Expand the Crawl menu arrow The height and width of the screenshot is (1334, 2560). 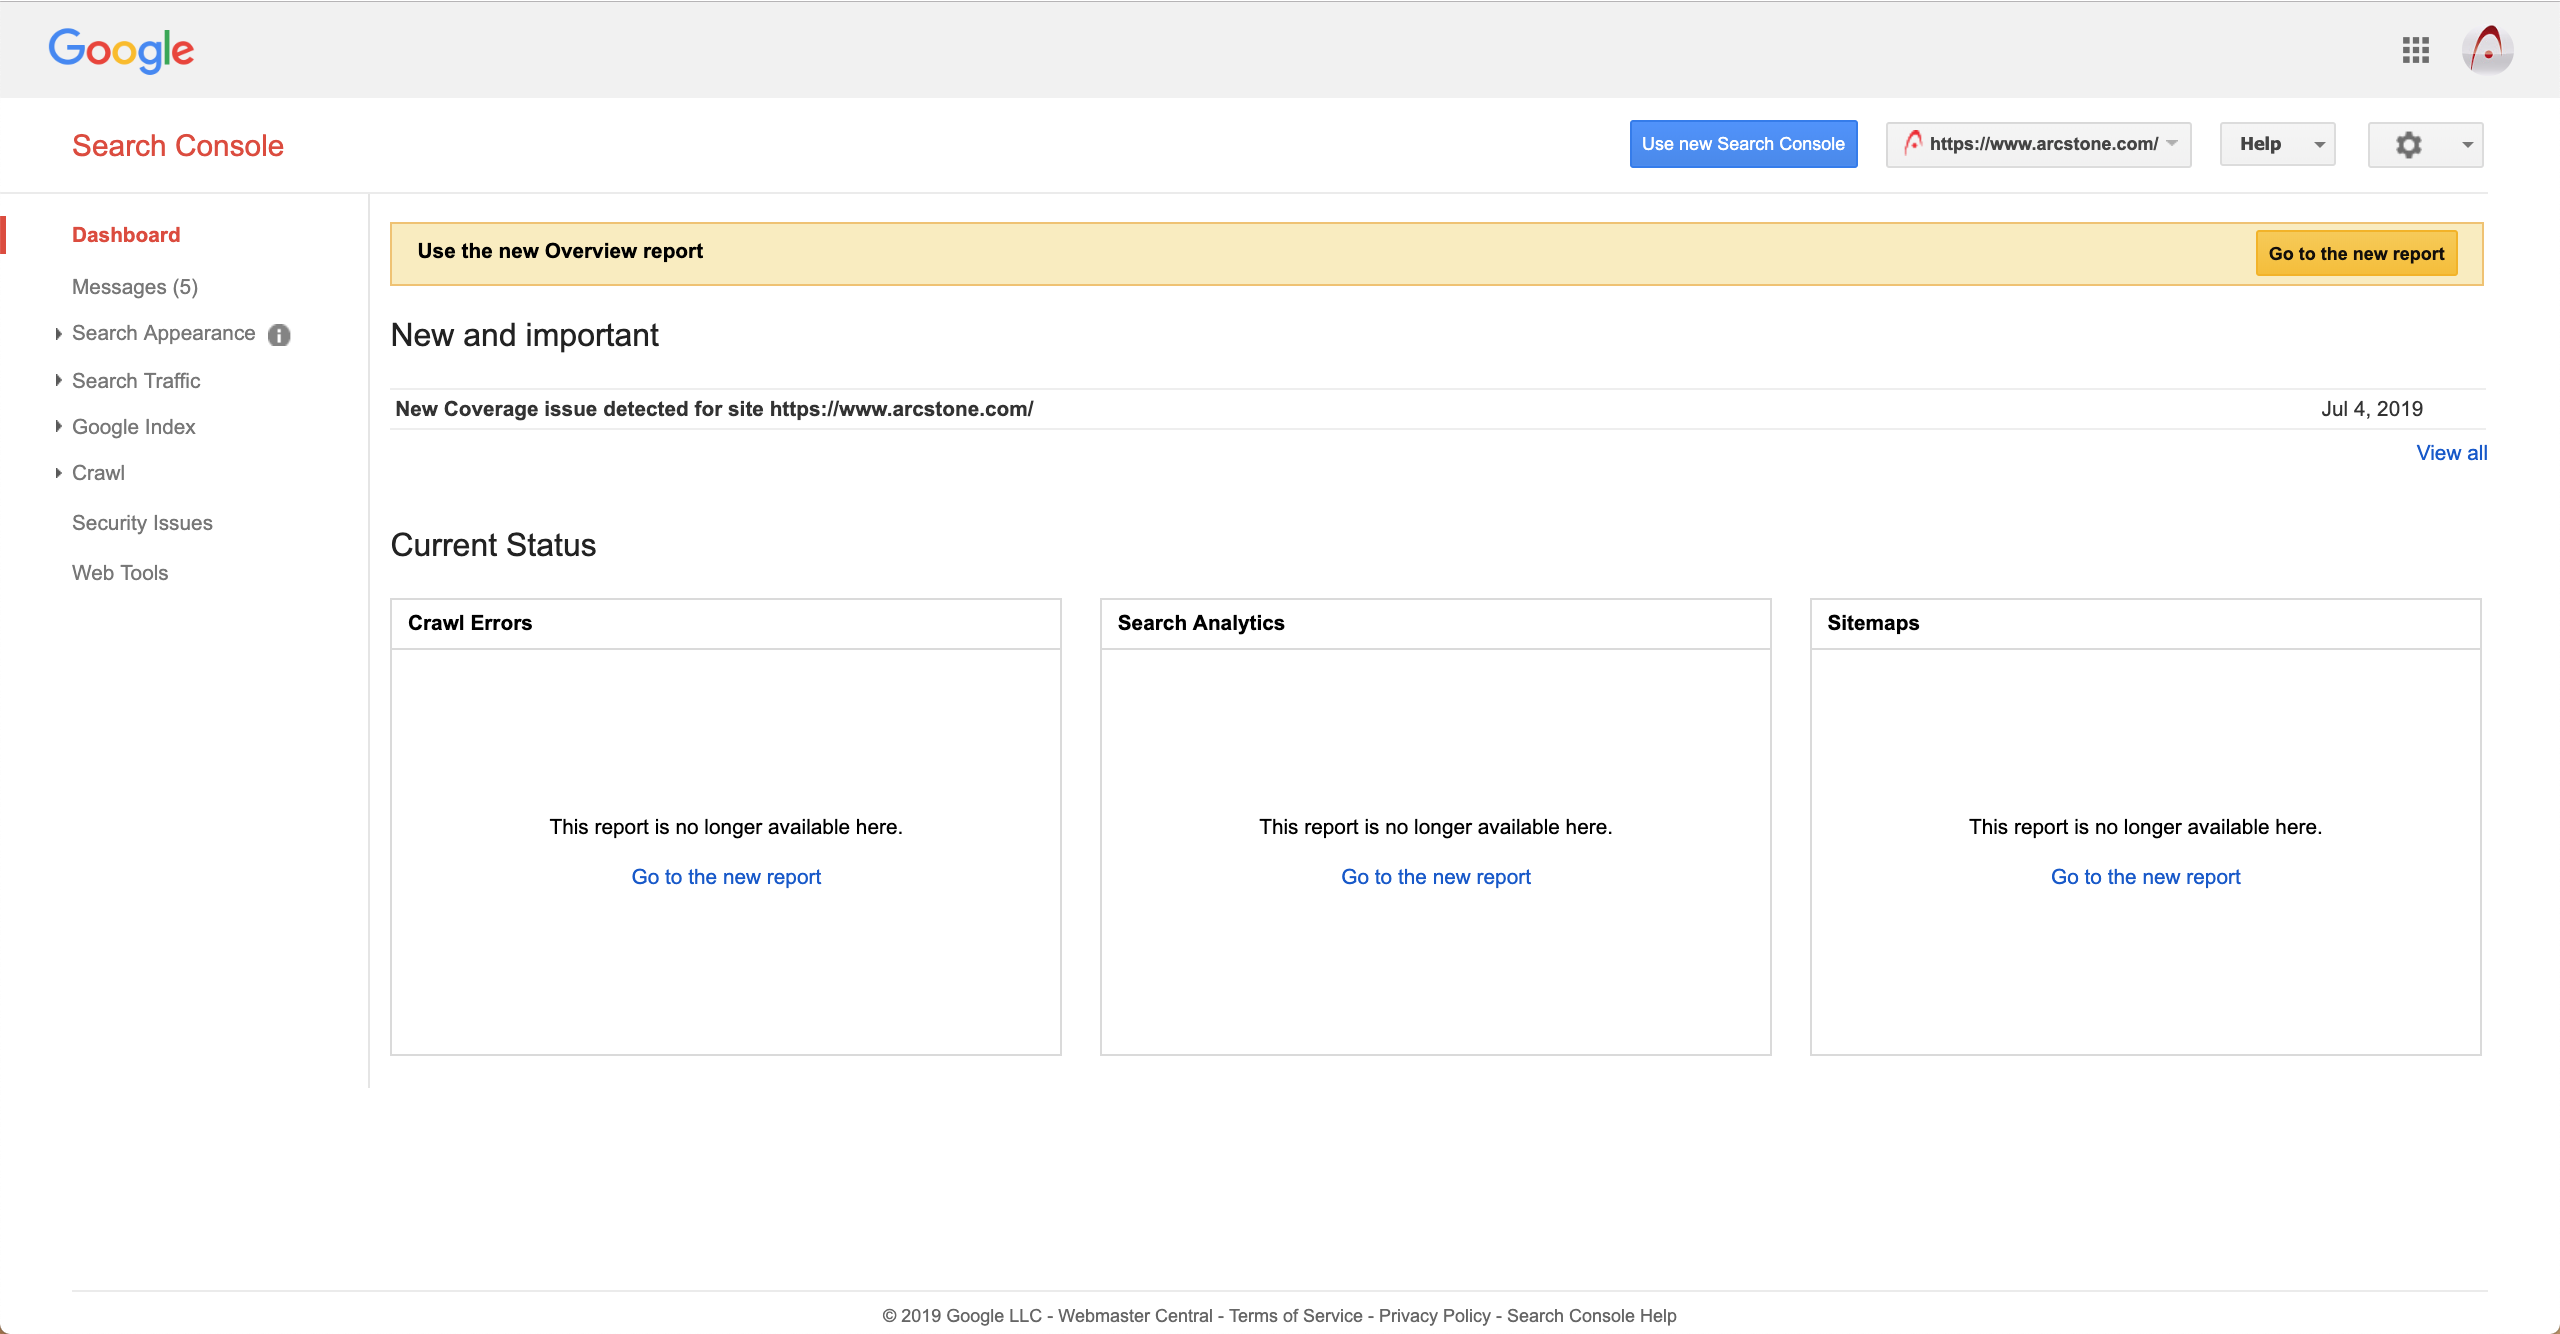[58, 473]
